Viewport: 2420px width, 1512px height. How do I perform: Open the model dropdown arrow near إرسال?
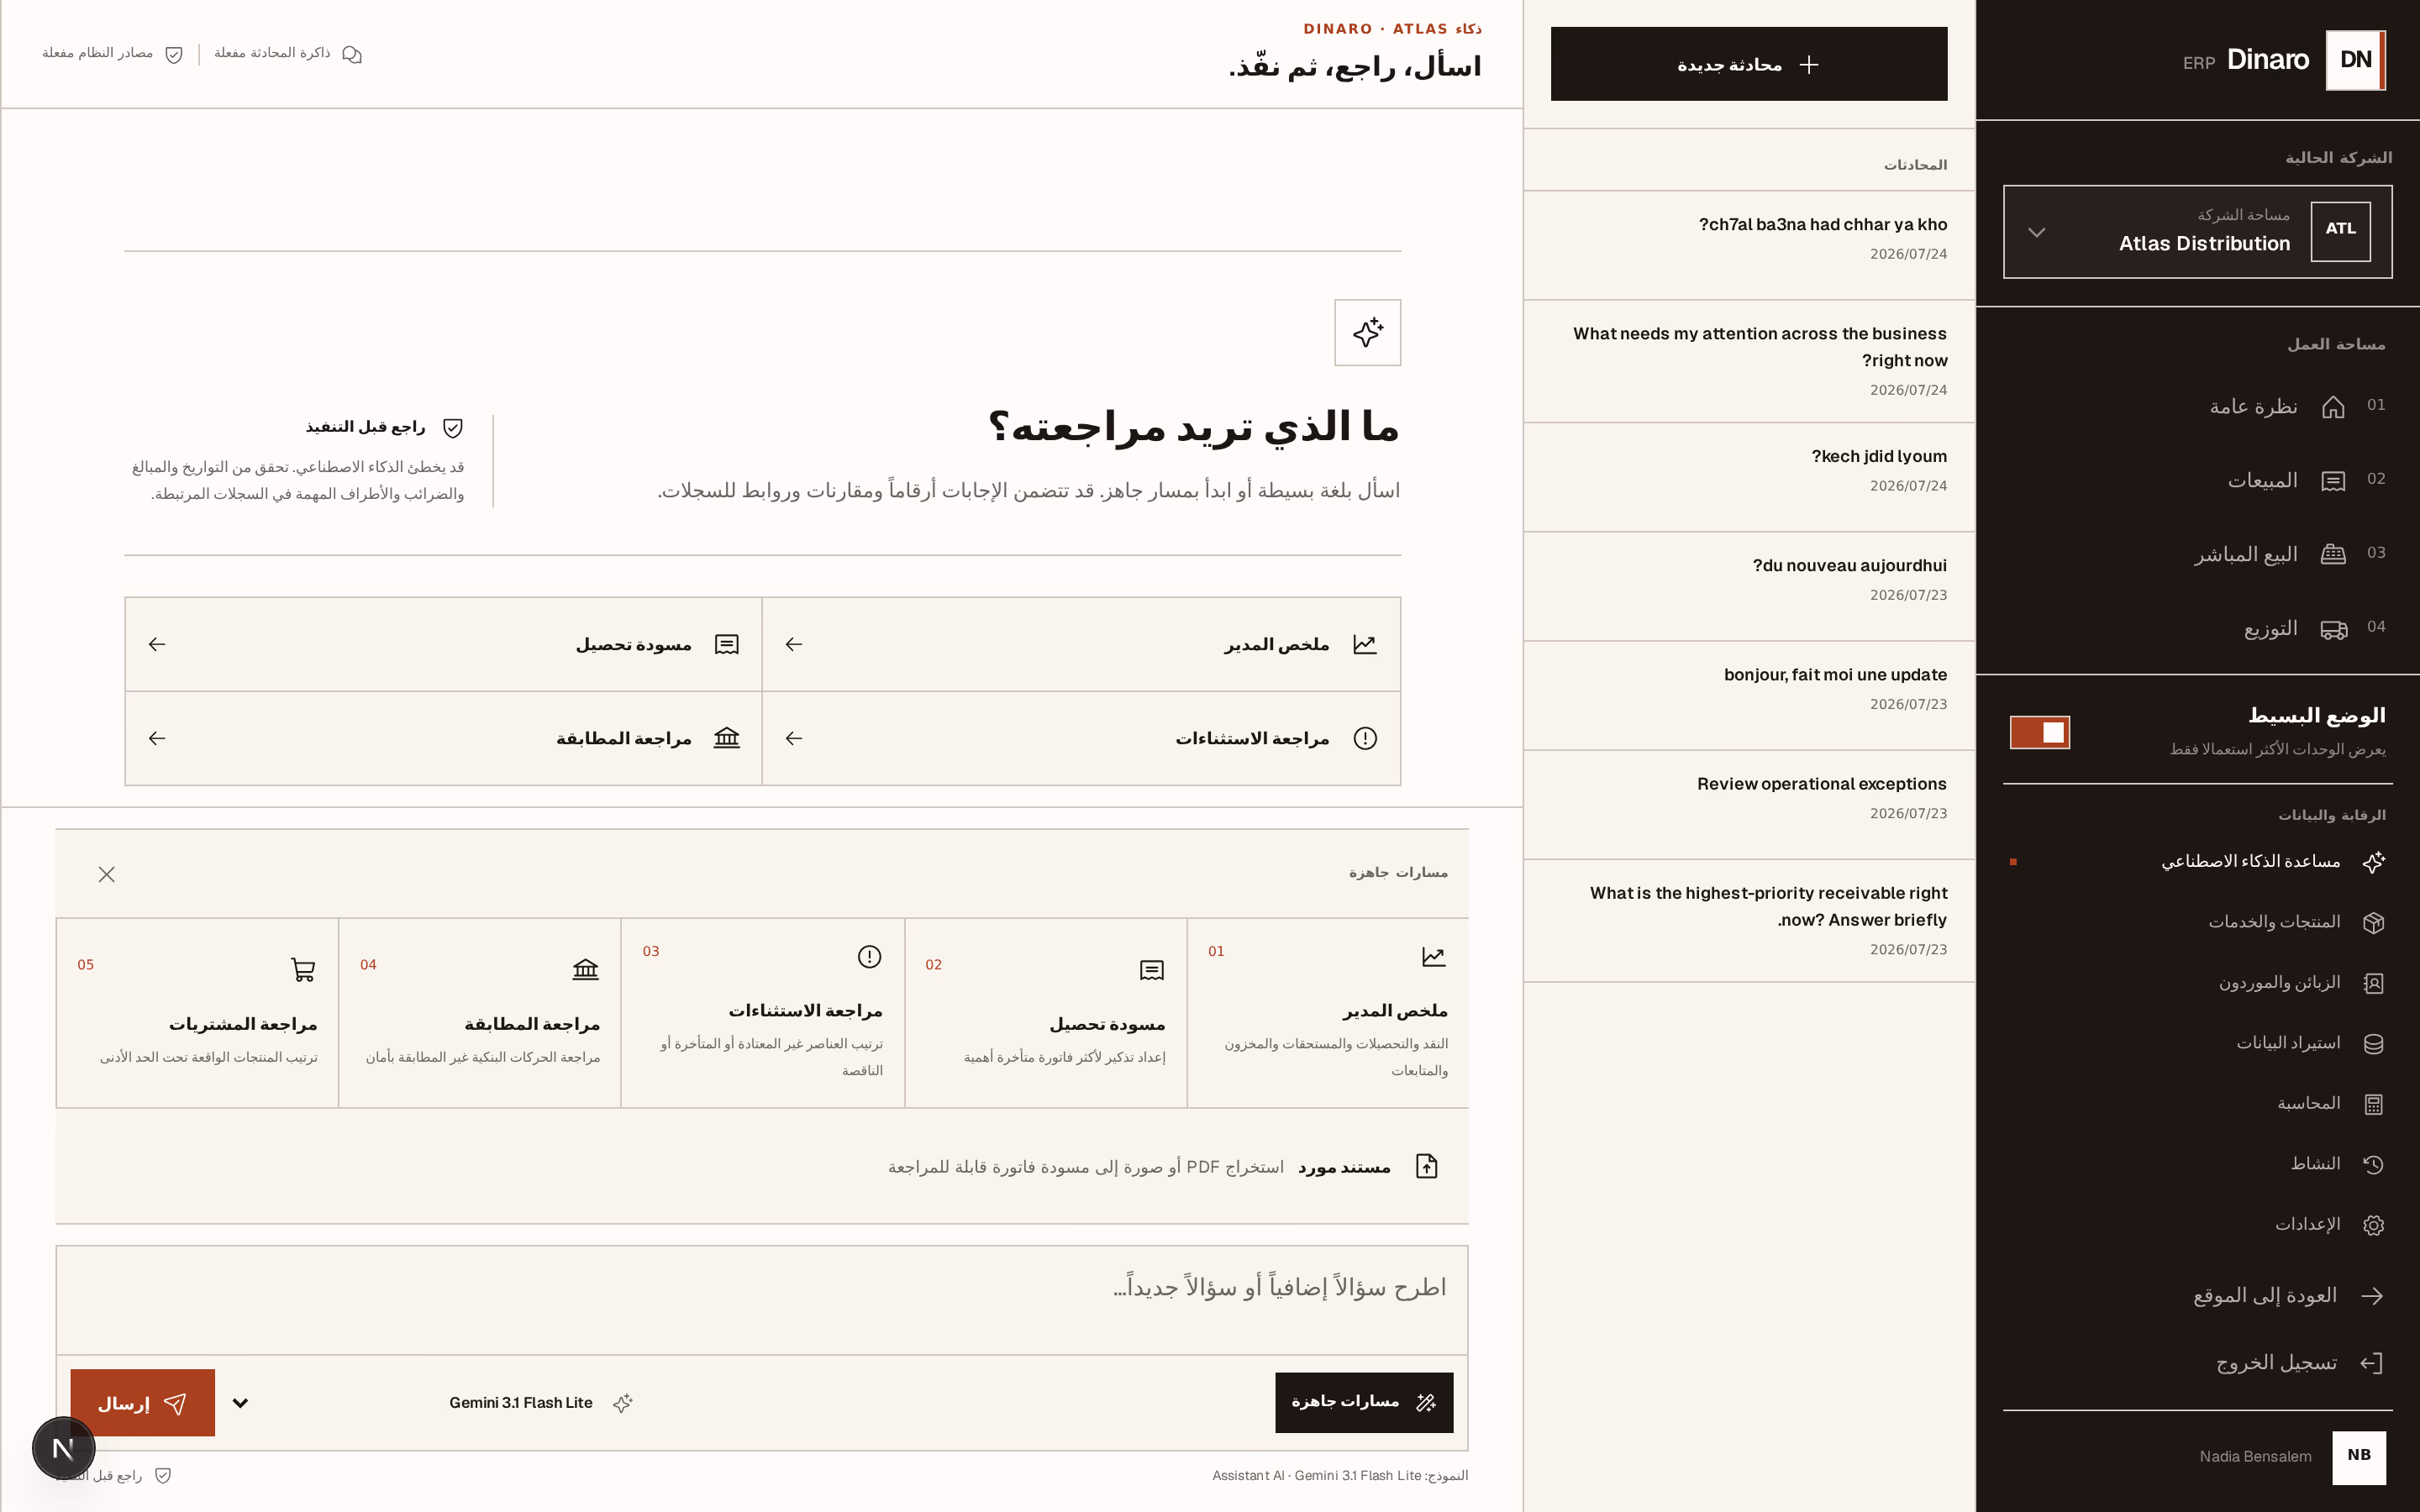tap(240, 1403)
